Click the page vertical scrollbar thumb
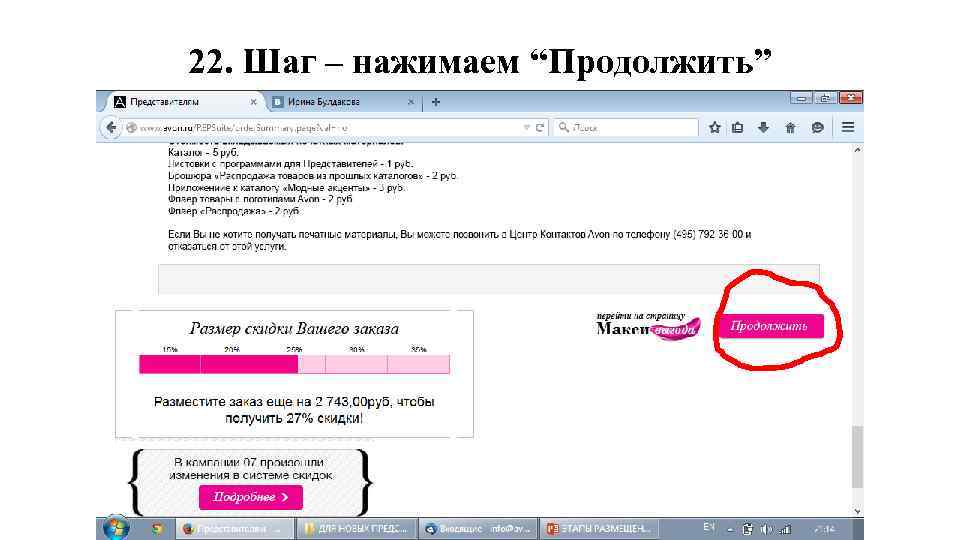The height and width of the screenshot is (540, 960). (x=857, y=457)
